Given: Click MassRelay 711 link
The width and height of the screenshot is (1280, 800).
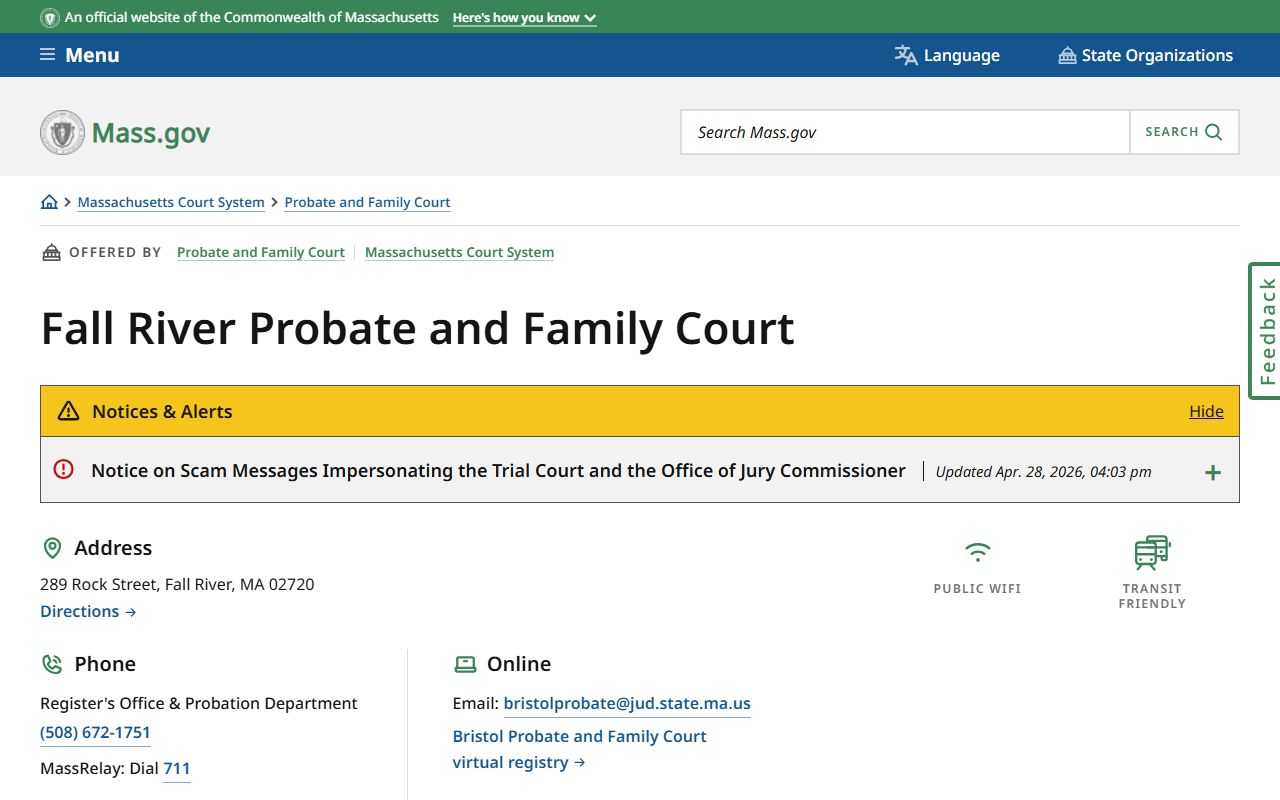Looking at the screenshot, I should [177, 769].
